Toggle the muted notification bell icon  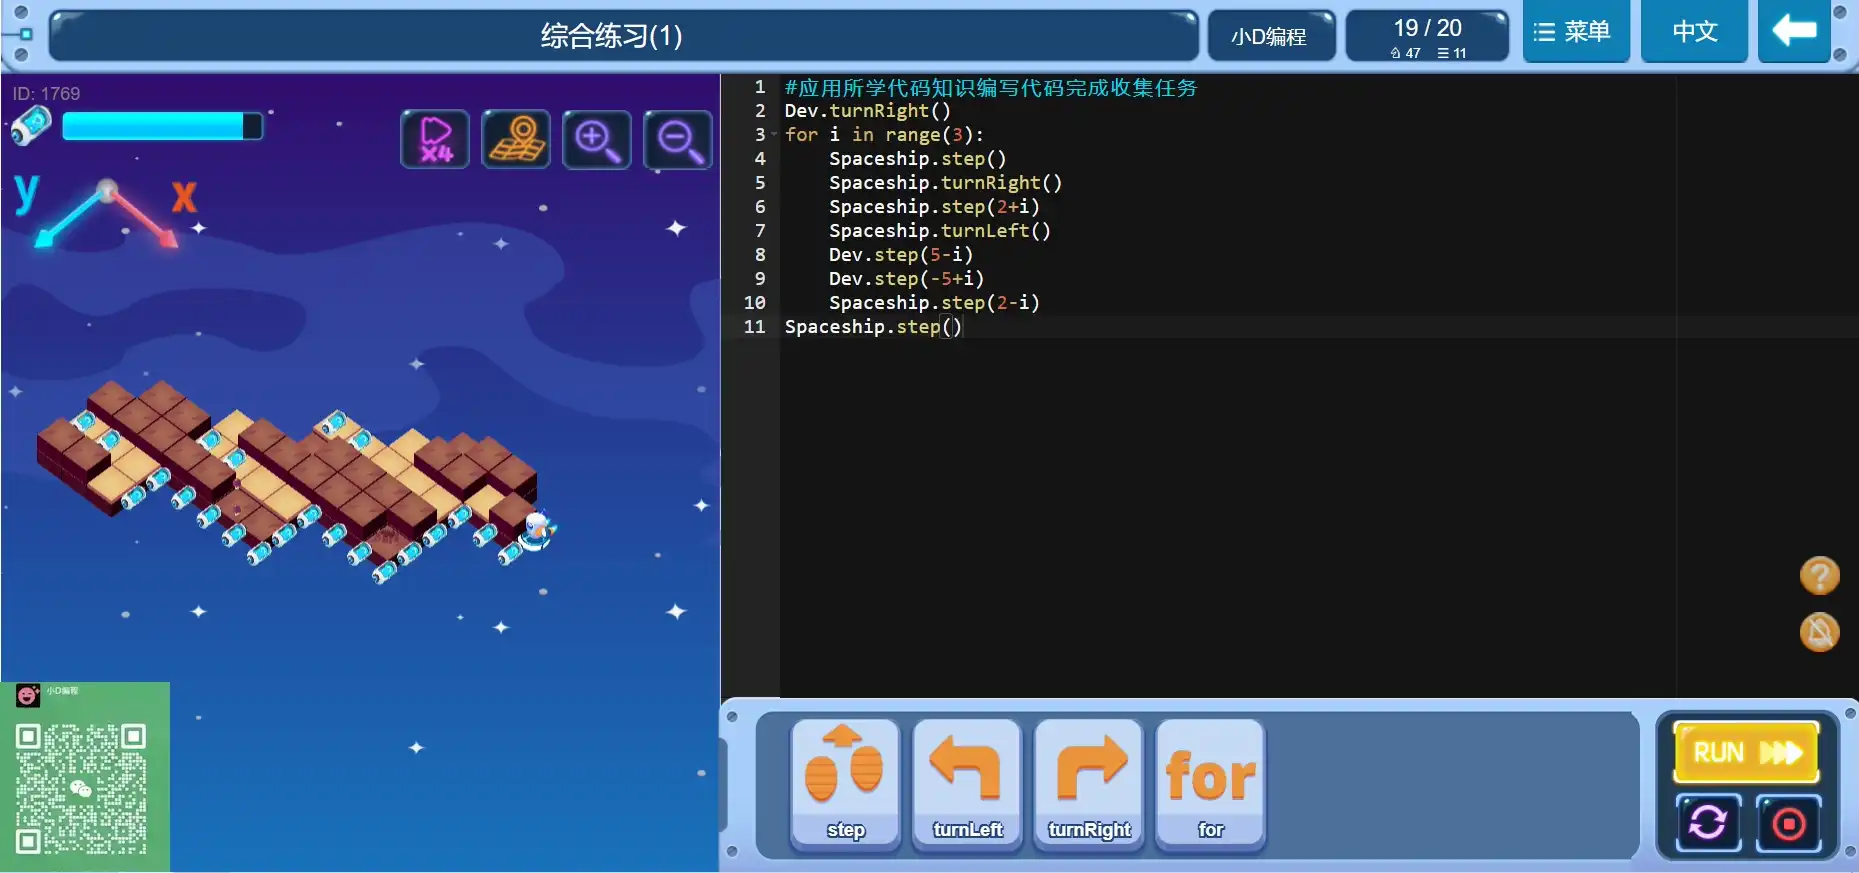tap(1819, 632)
